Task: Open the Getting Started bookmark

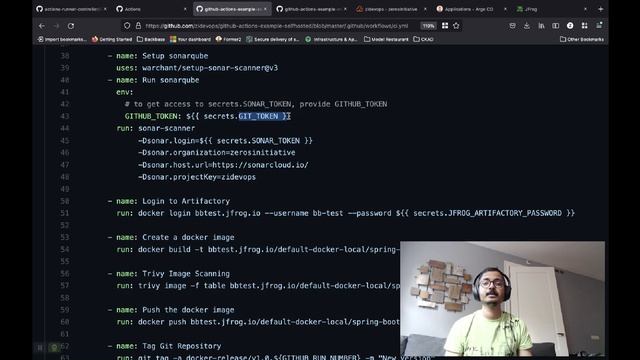Action: pos(112,39)
